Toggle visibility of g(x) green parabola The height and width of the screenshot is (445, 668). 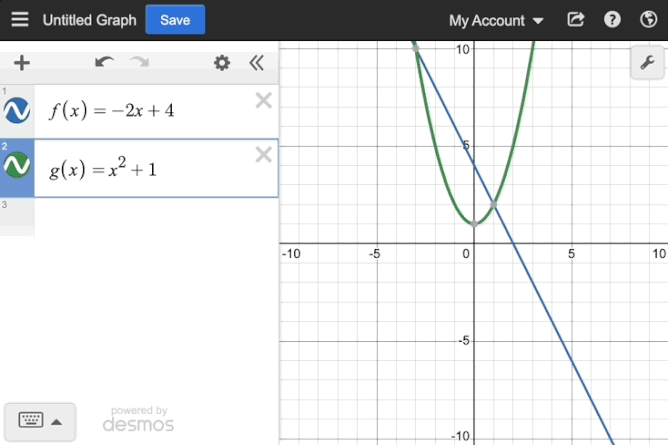click(17, 167)
